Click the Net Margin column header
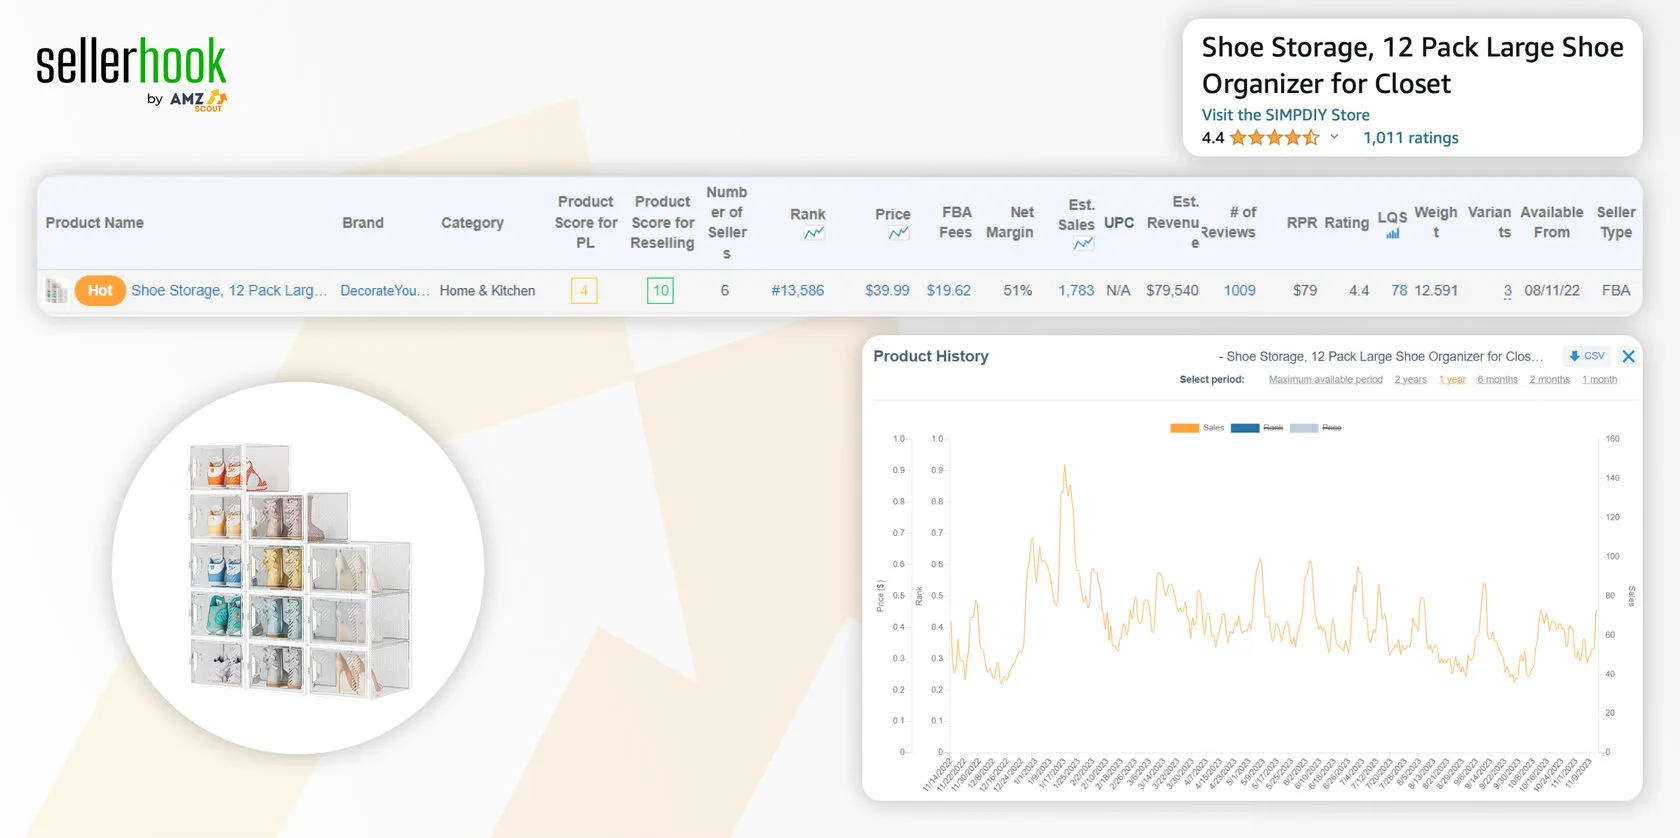 click(x=1010, y=222)
